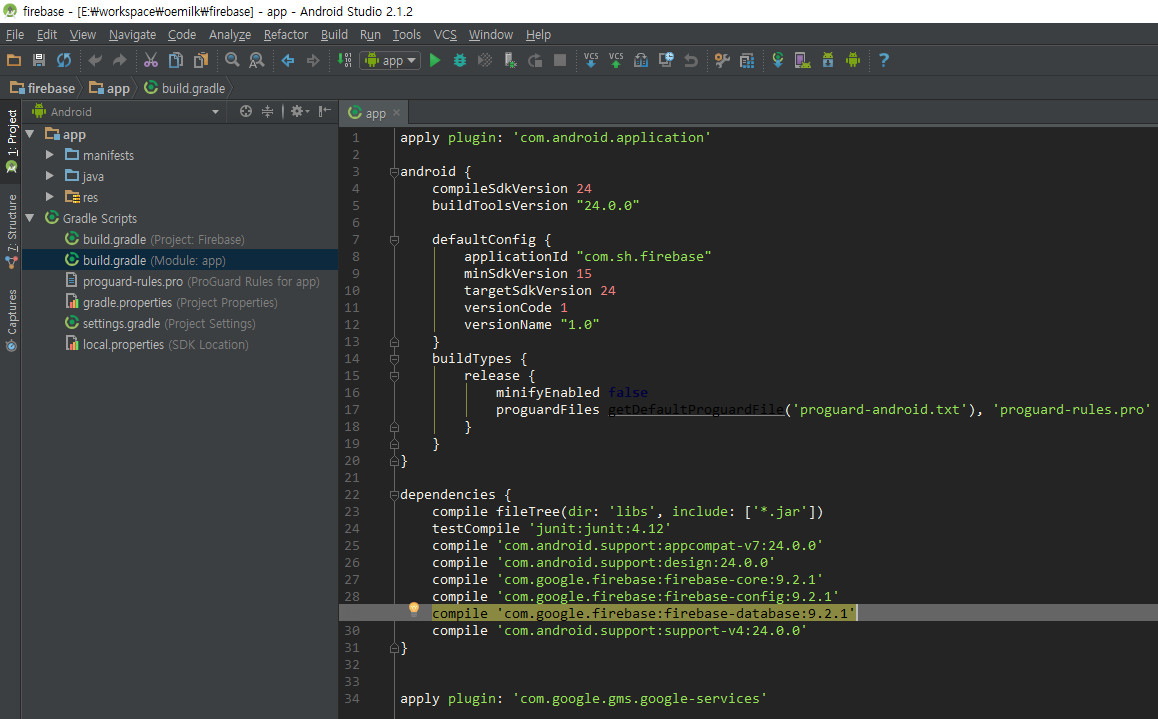Open the Project panel gear settings

pyautogui.click(x=299, y=111)
